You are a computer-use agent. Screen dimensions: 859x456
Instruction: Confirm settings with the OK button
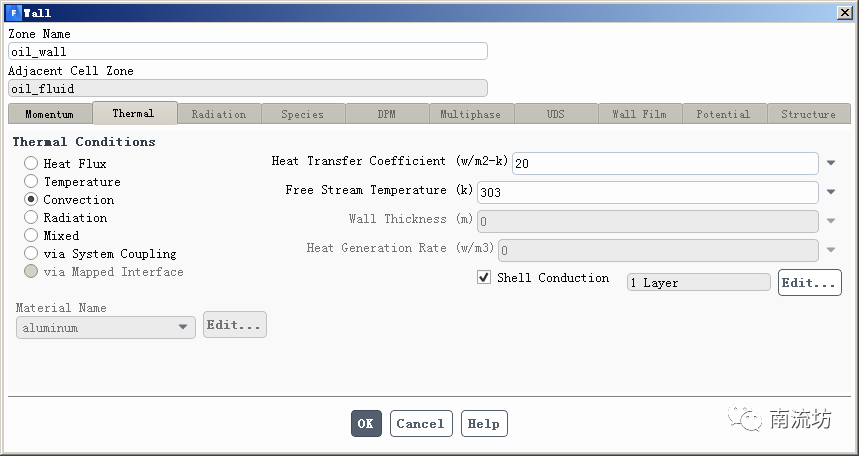(x=366, y=424)
